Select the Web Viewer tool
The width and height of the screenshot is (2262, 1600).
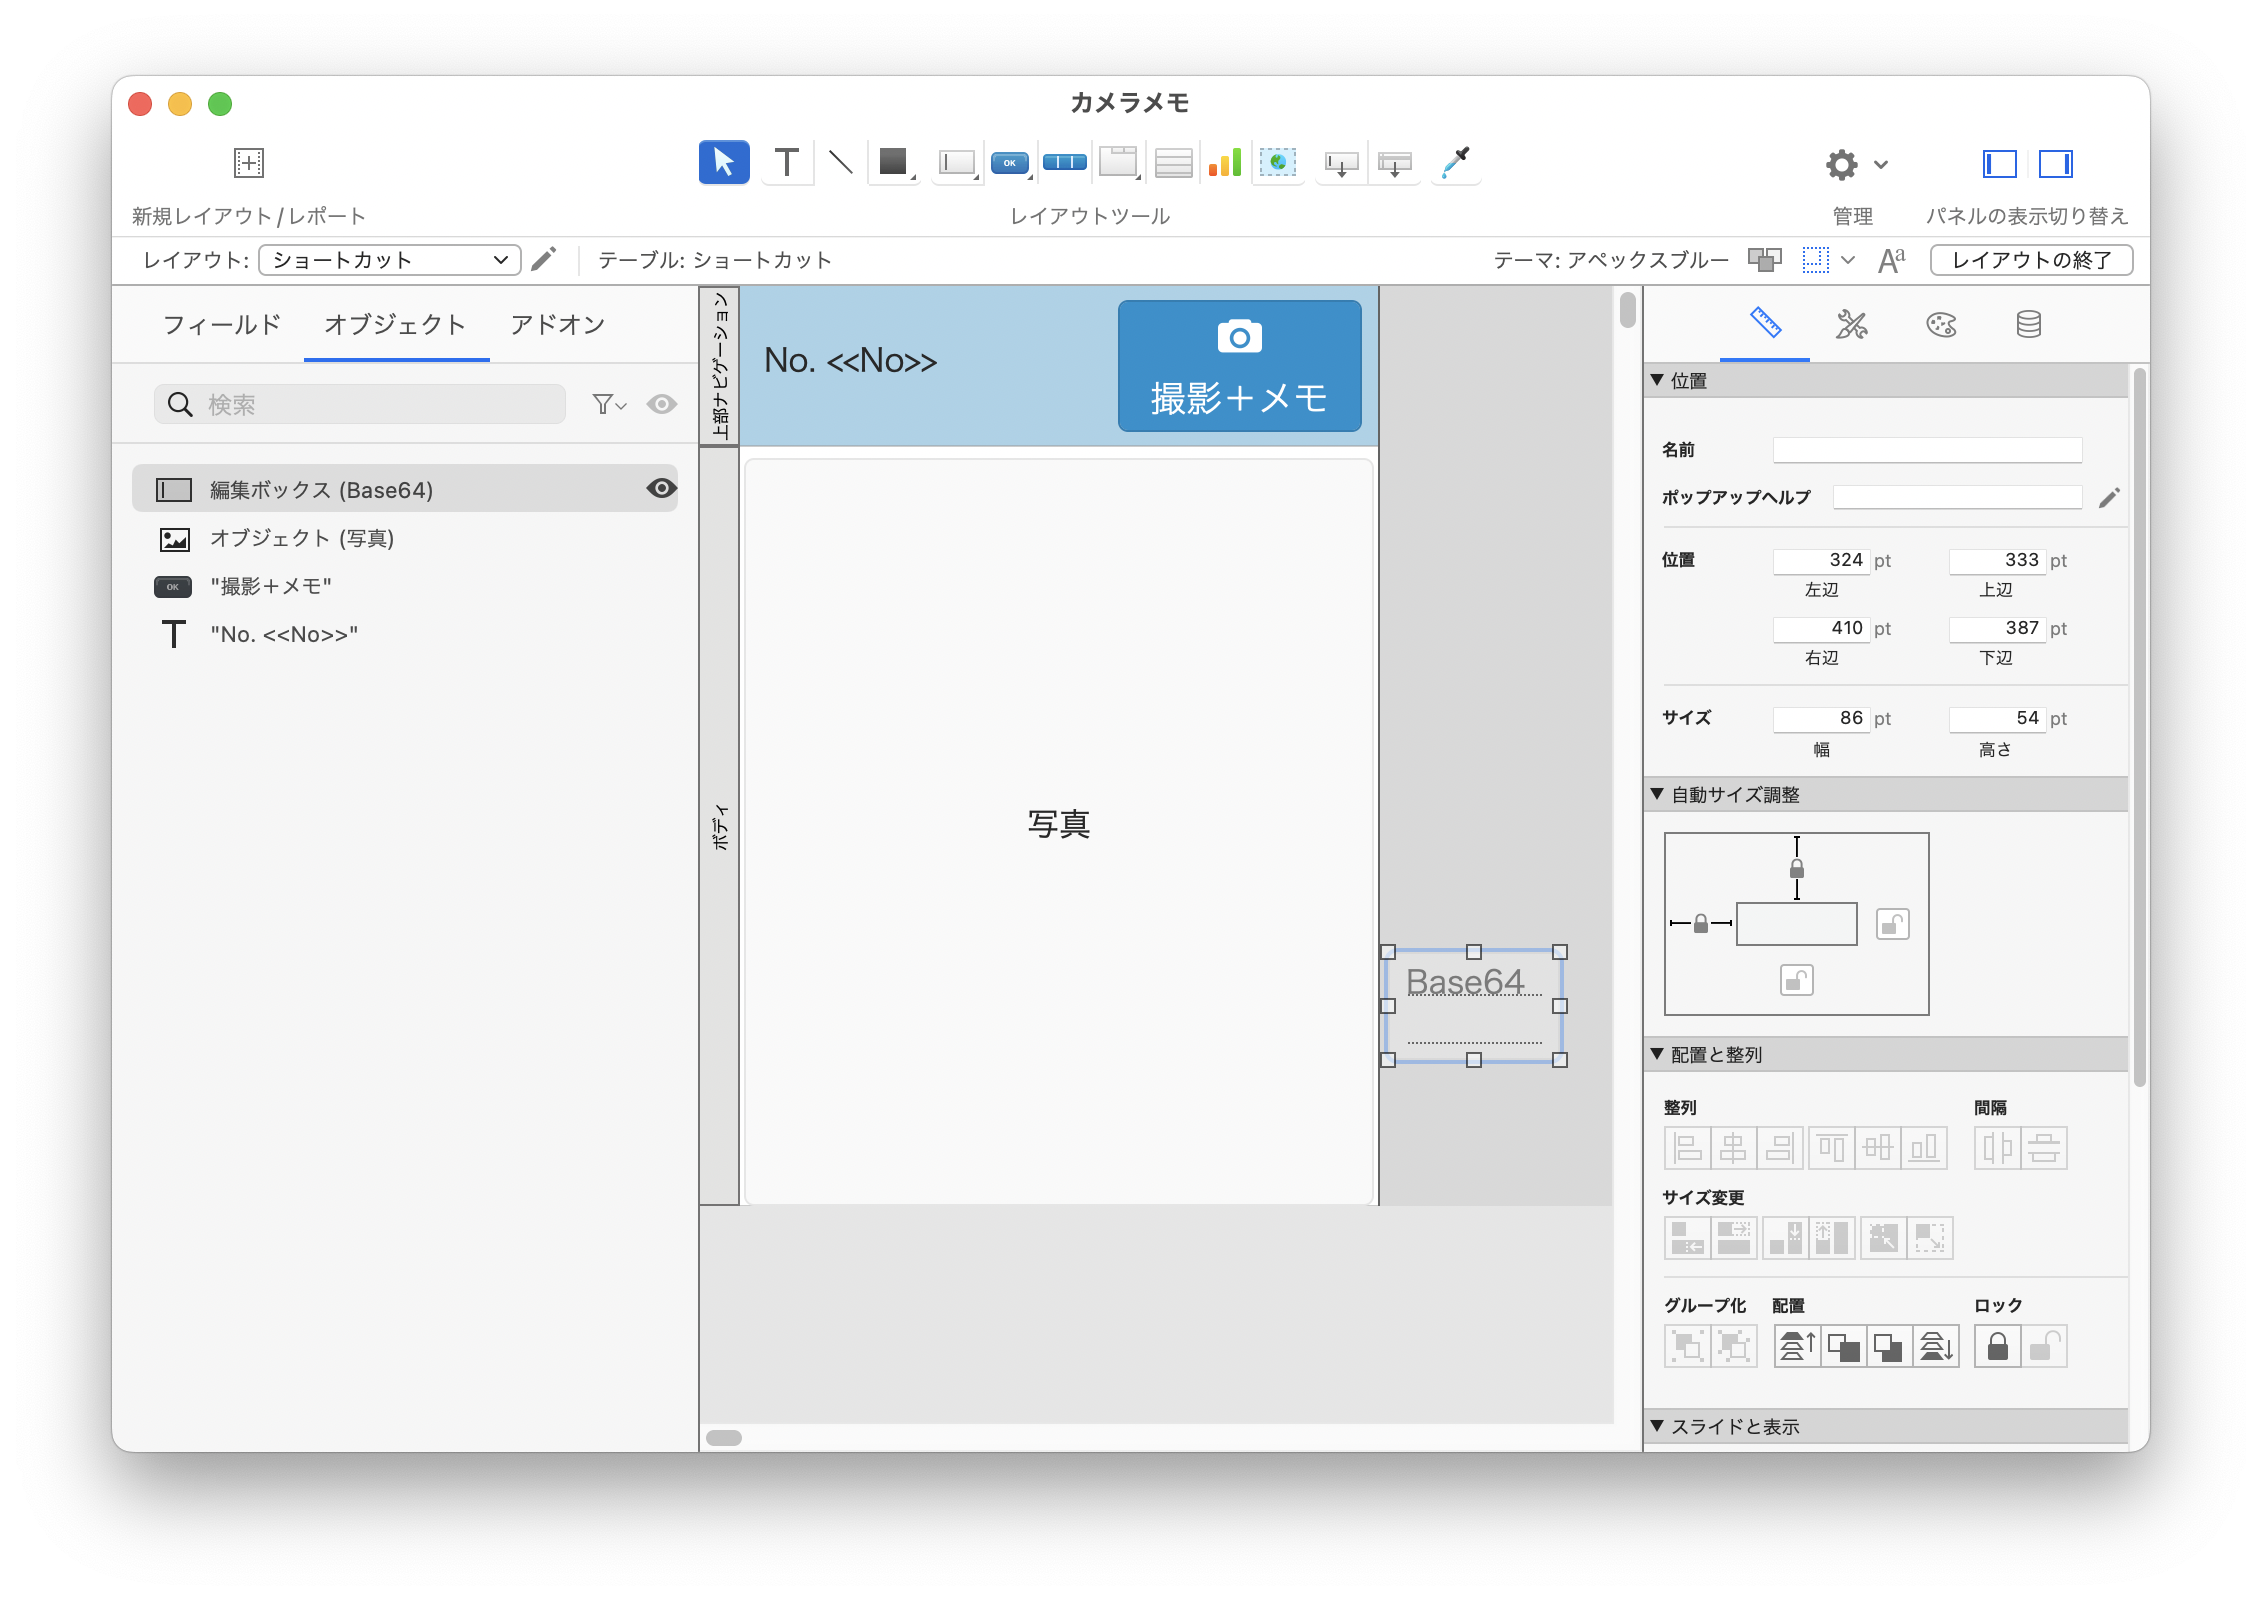[1278, 162]
